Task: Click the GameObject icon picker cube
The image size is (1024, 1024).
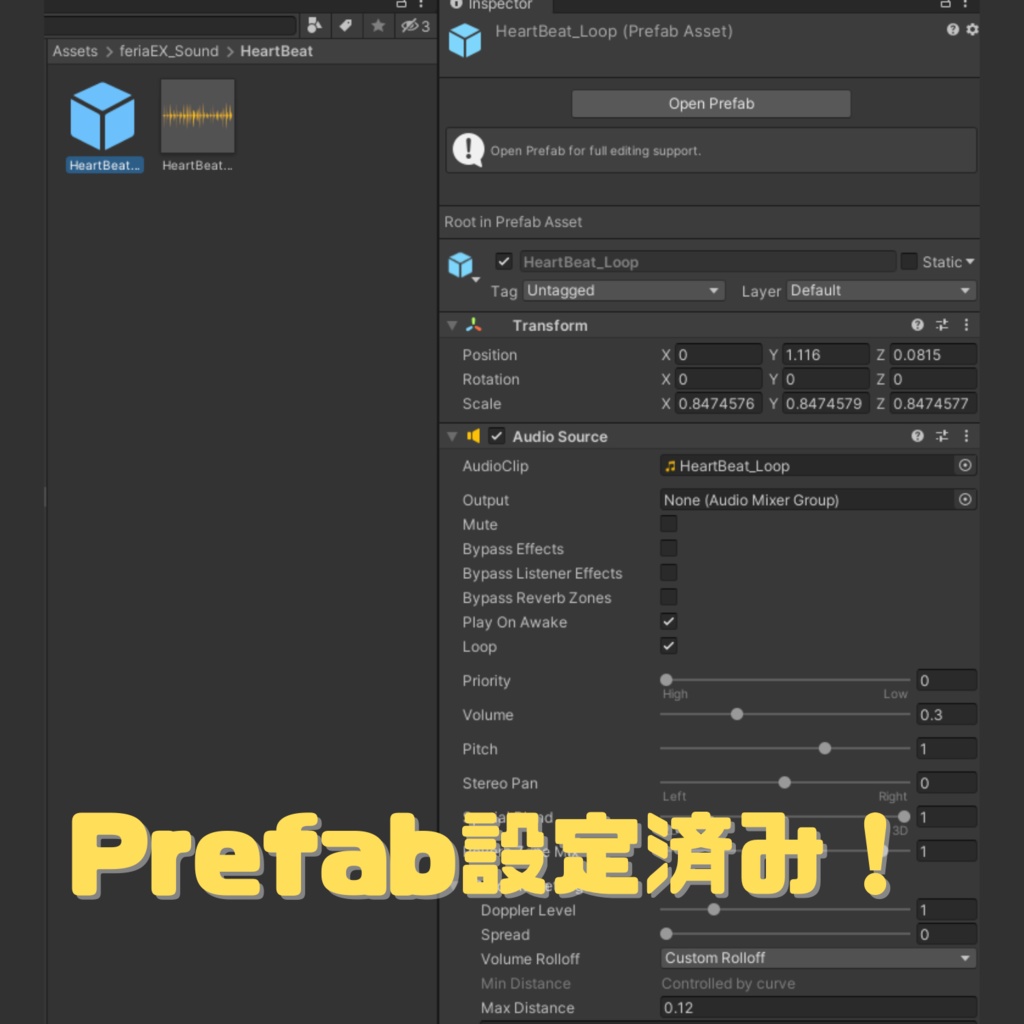Action: click(461, 265)
